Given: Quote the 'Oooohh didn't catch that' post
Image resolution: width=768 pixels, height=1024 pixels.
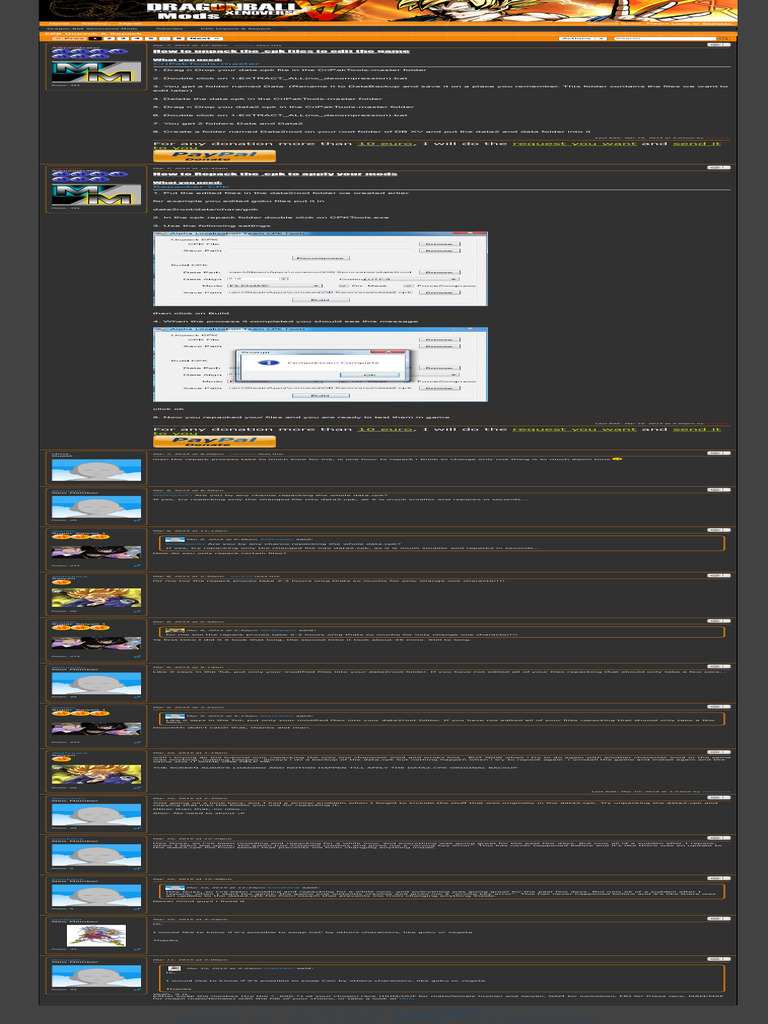Looking at the screenshot, I should [718, 707].
